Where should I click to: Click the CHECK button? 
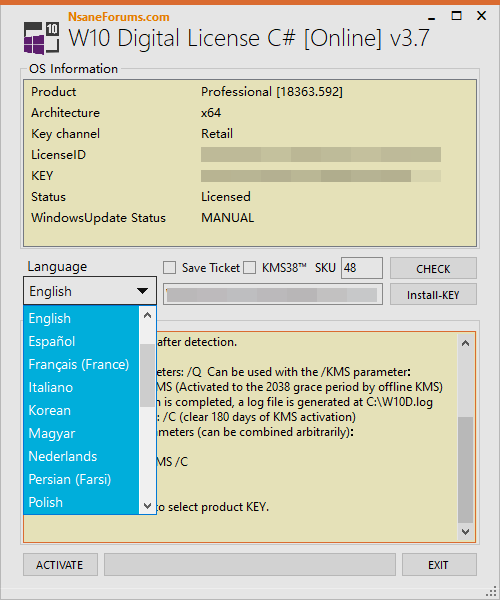(x=433, y=268)
